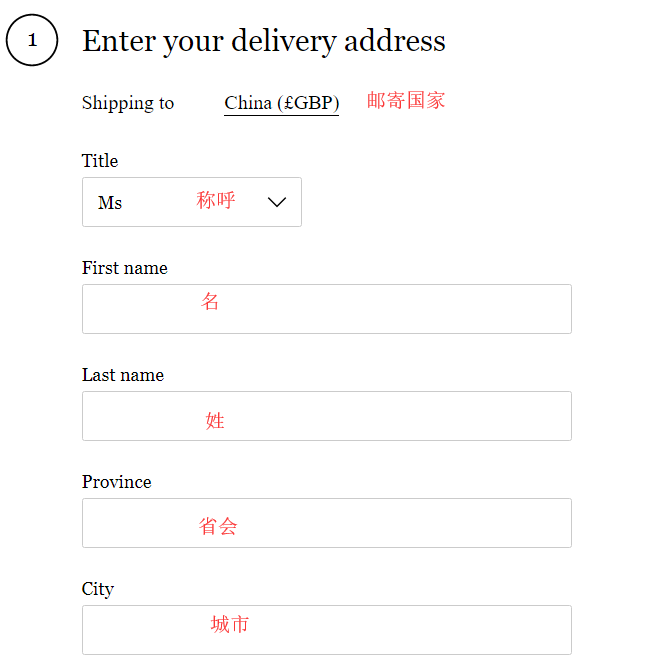
Task: Click the 'Last name' label text
Action: 123,375
